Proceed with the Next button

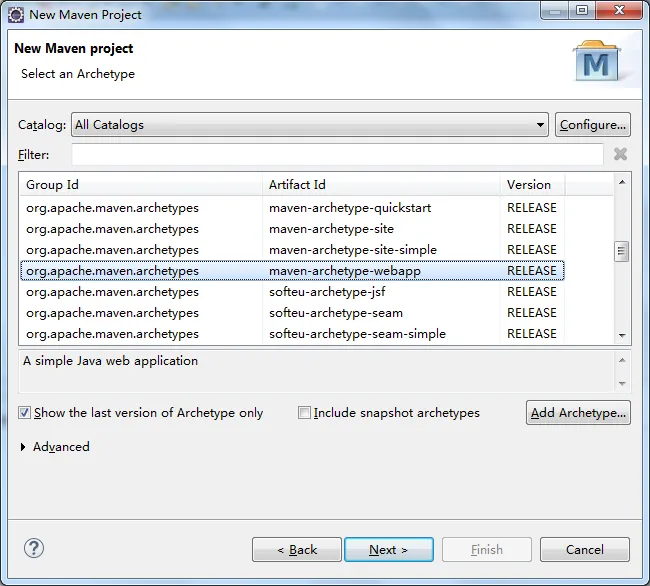[x=389, y=550]
